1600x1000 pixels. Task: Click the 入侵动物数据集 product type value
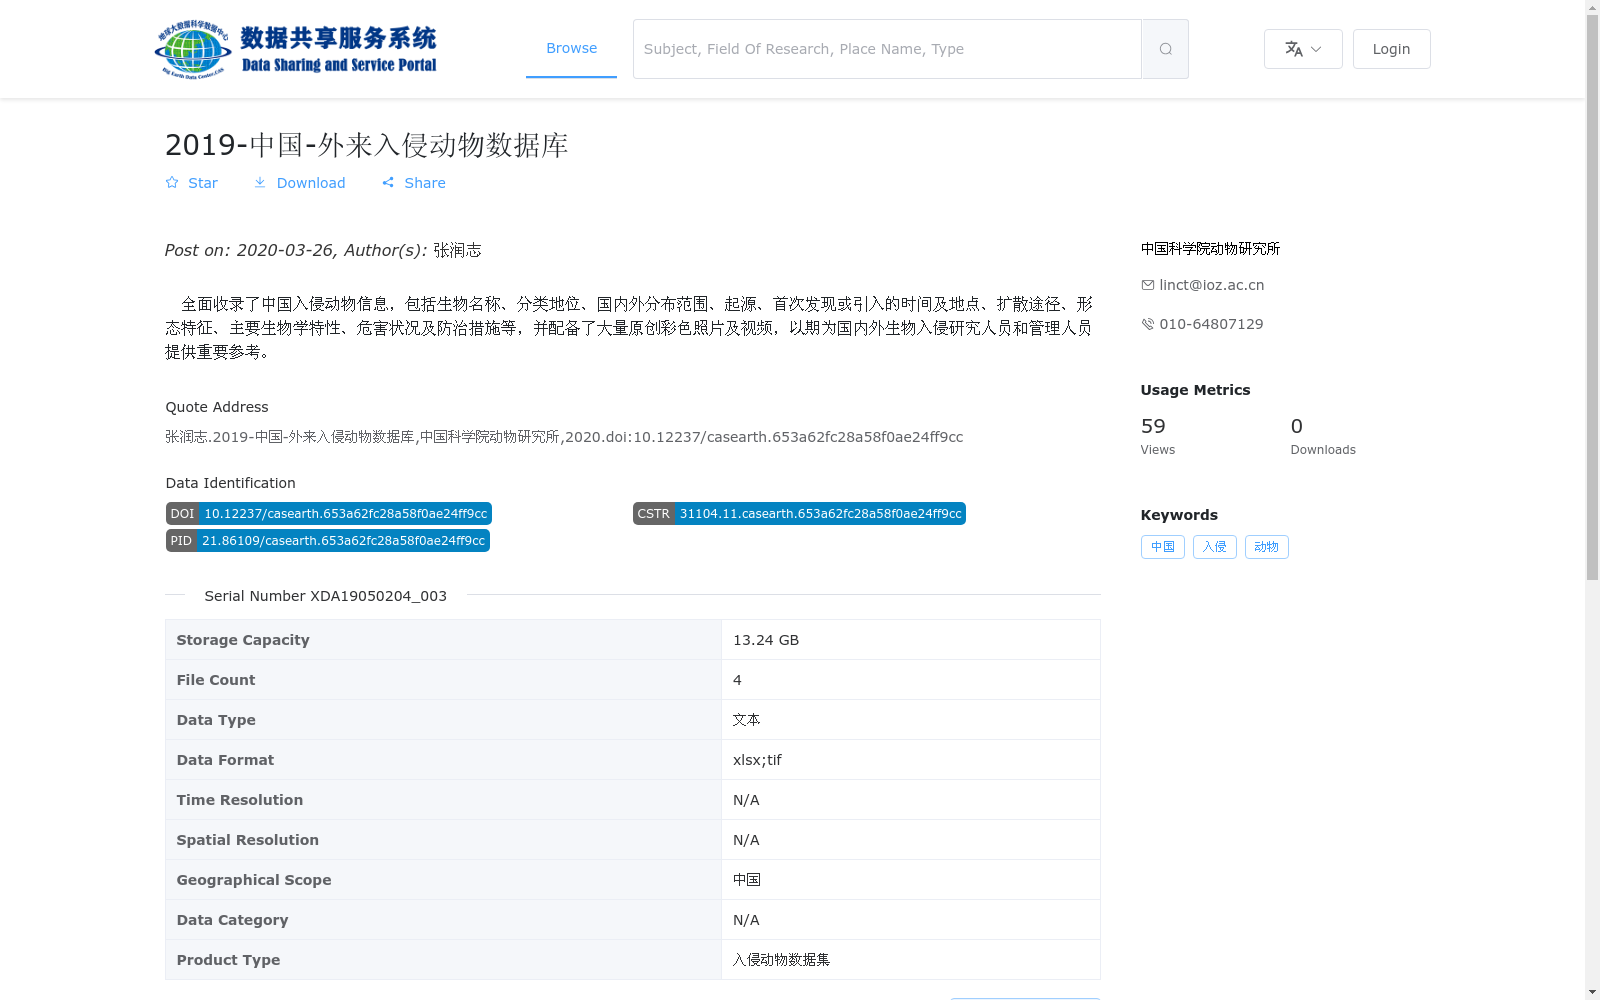(781, 960)
